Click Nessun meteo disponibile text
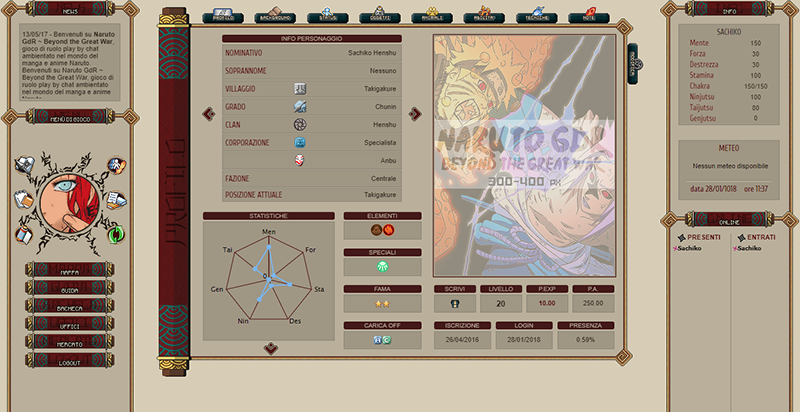Screen dimensions: 800x412 point(730,166)
